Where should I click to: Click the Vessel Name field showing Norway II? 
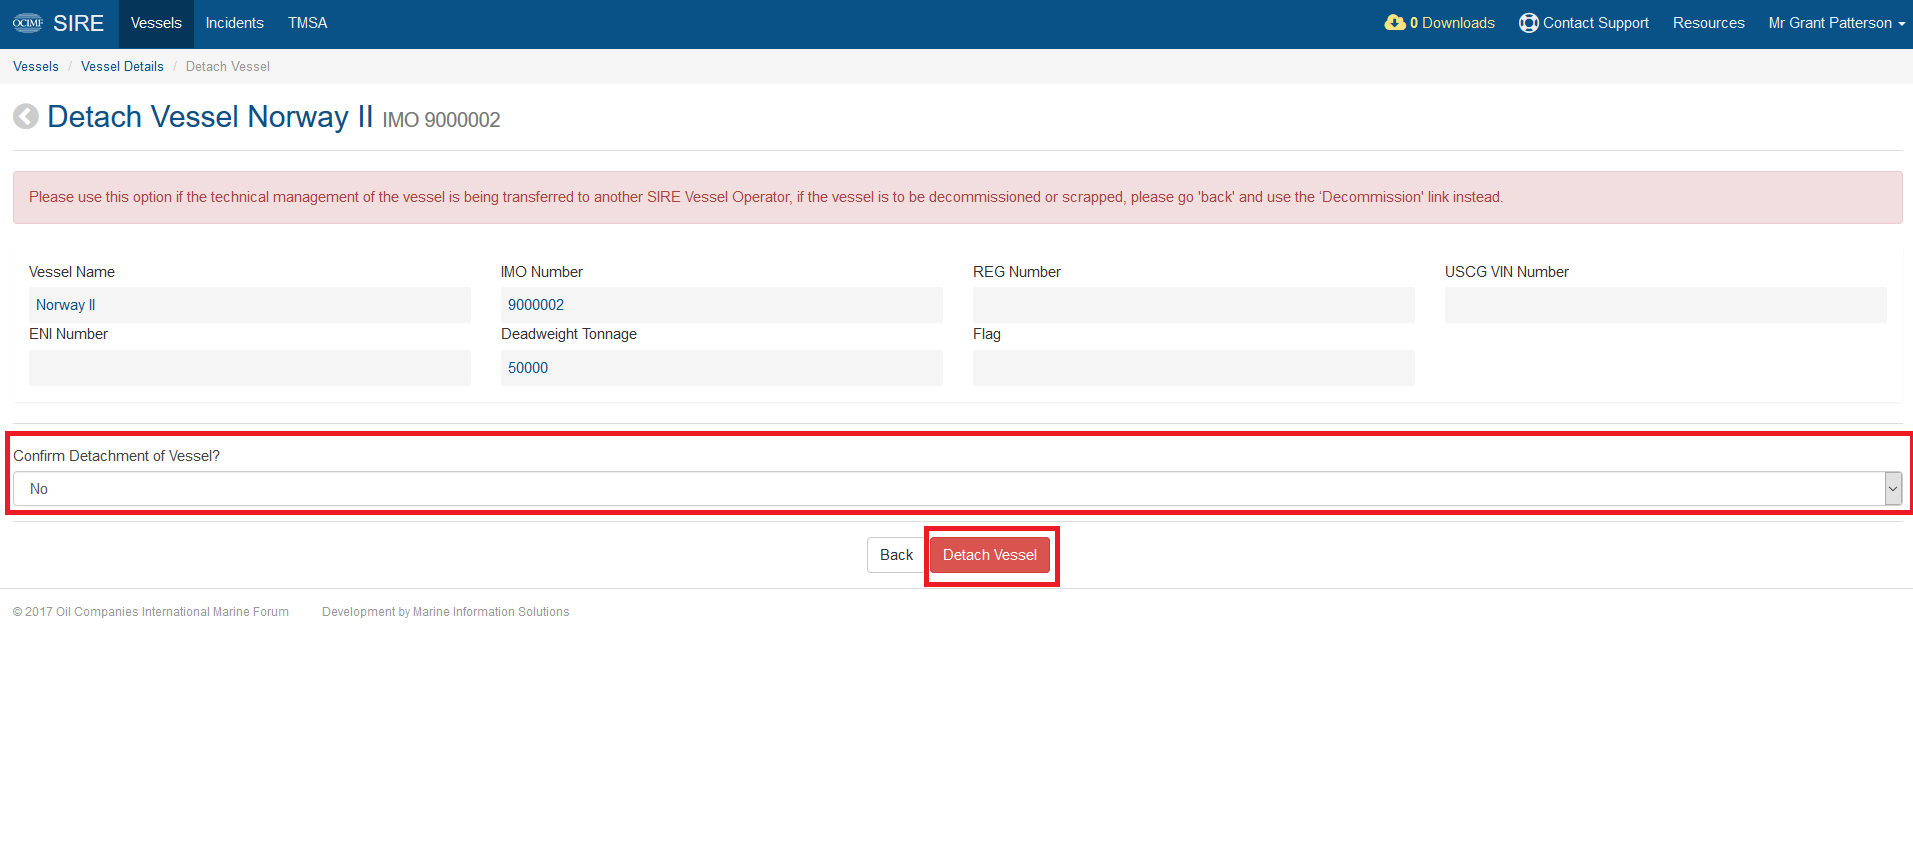click(250, 305)
